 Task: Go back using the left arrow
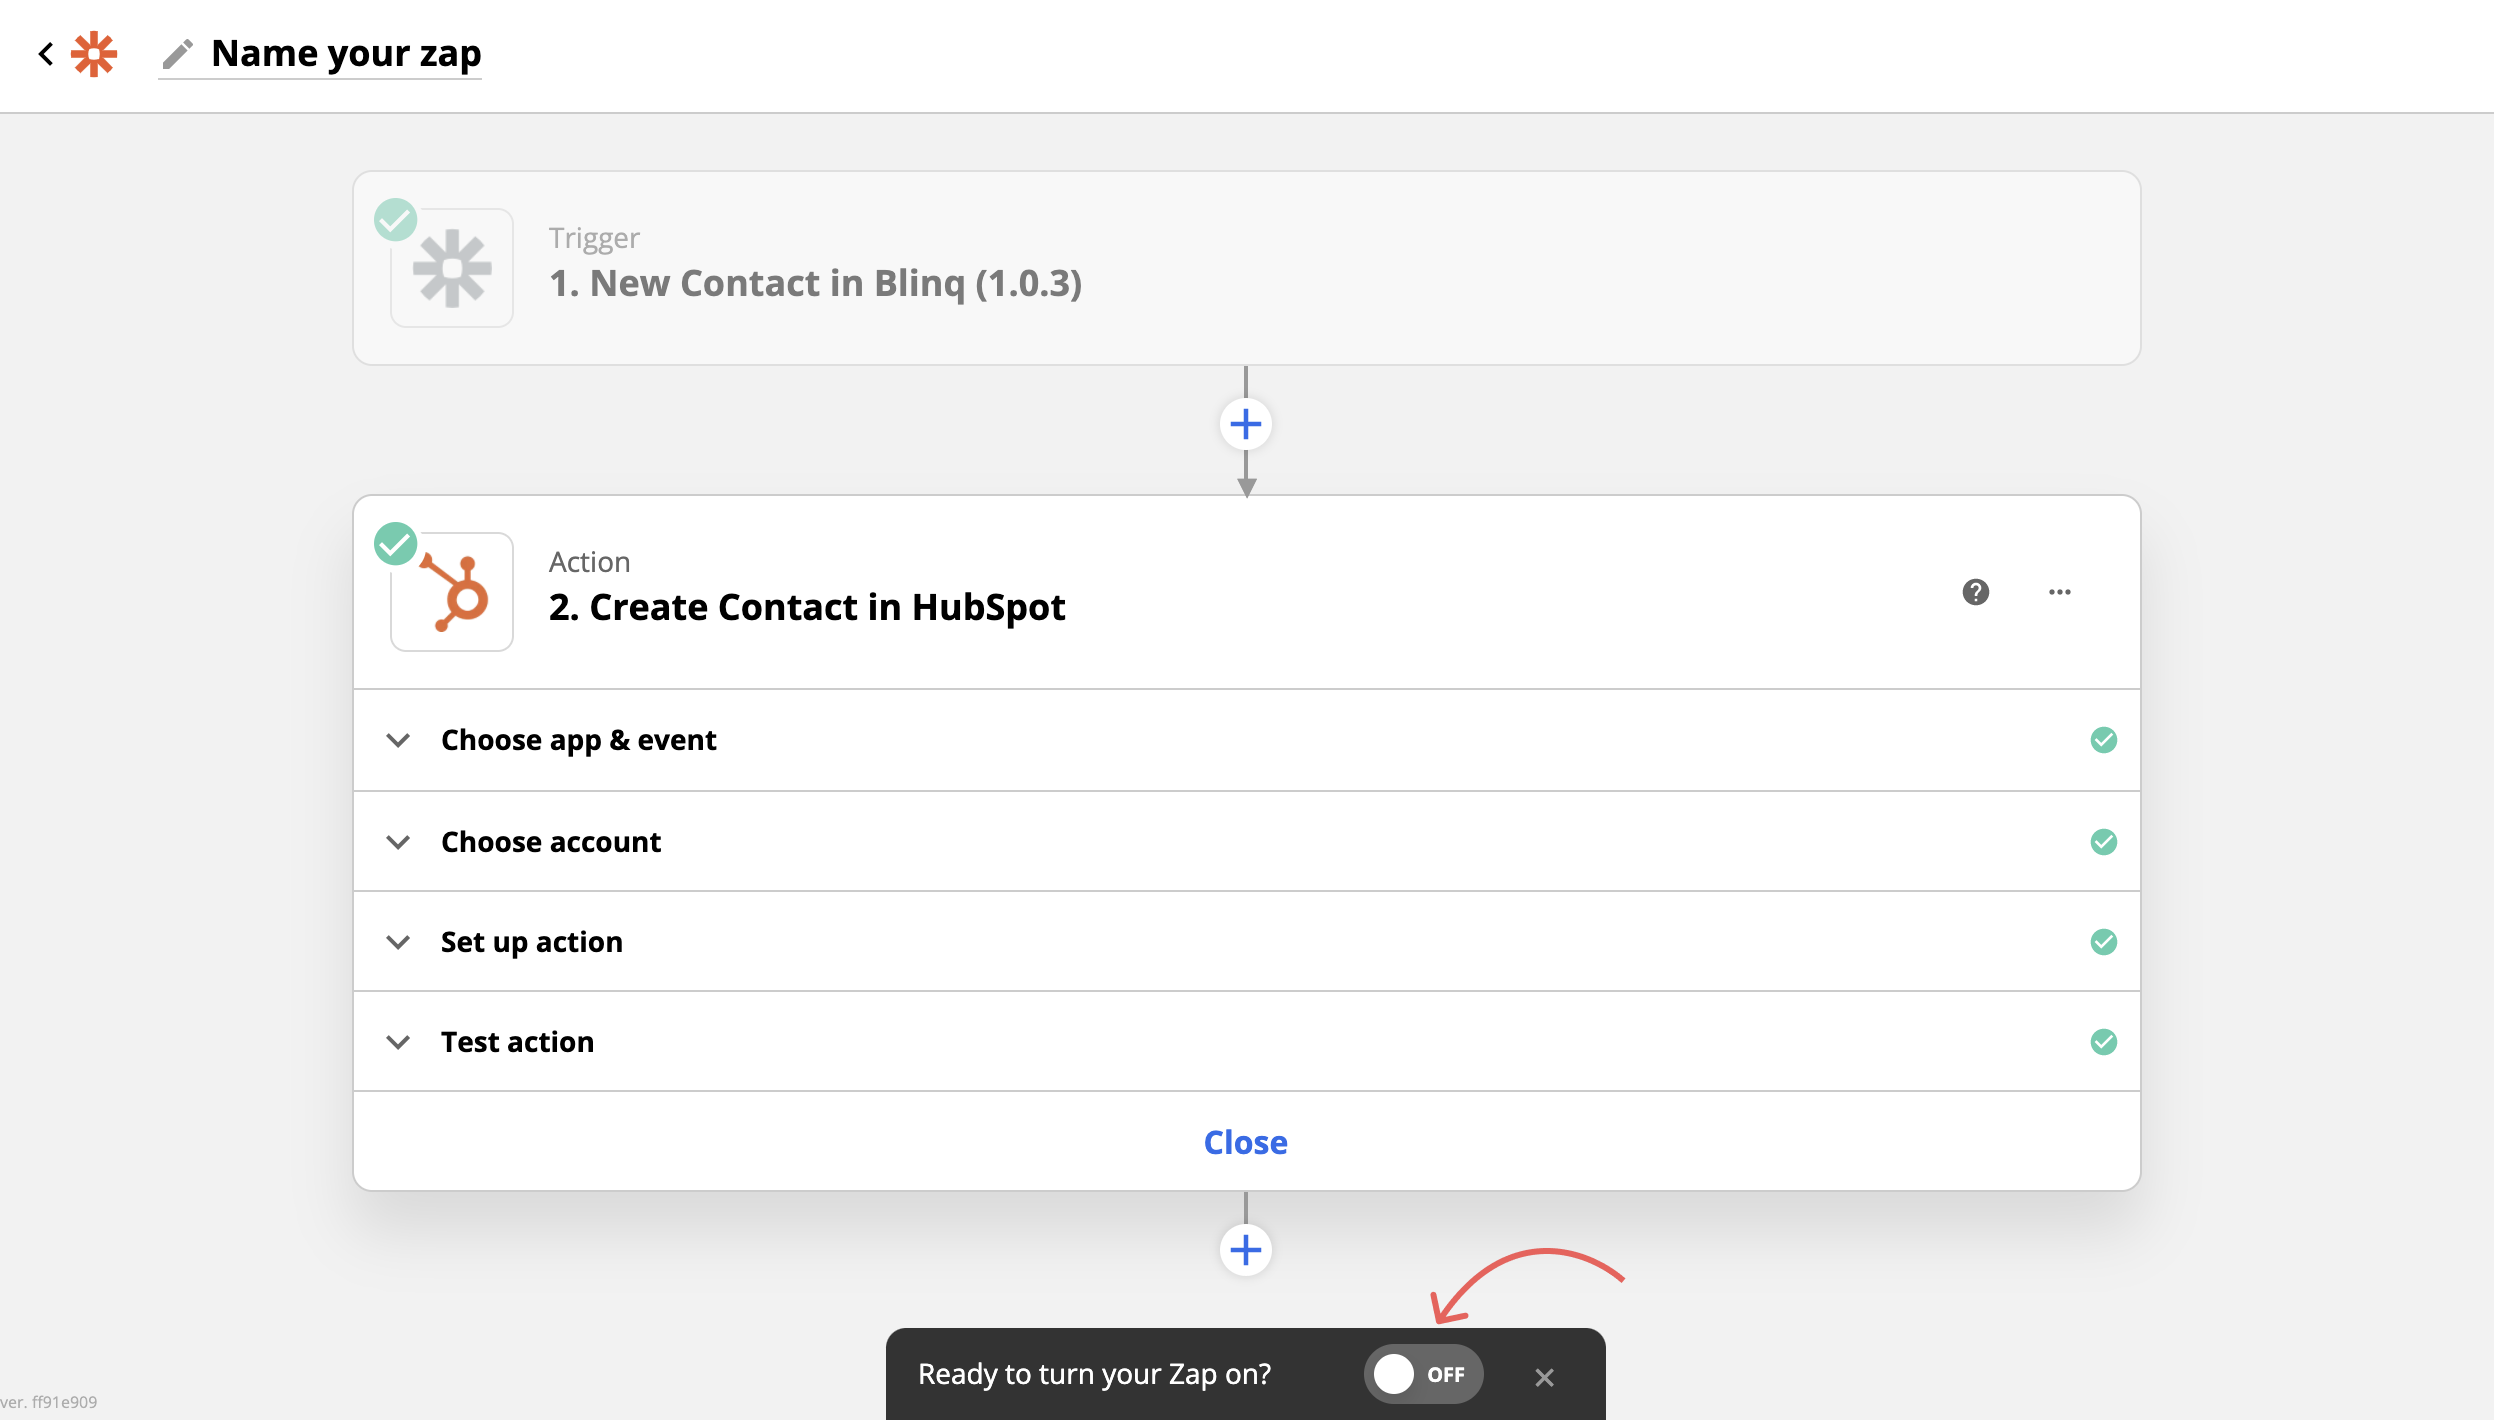click(45, 54)
